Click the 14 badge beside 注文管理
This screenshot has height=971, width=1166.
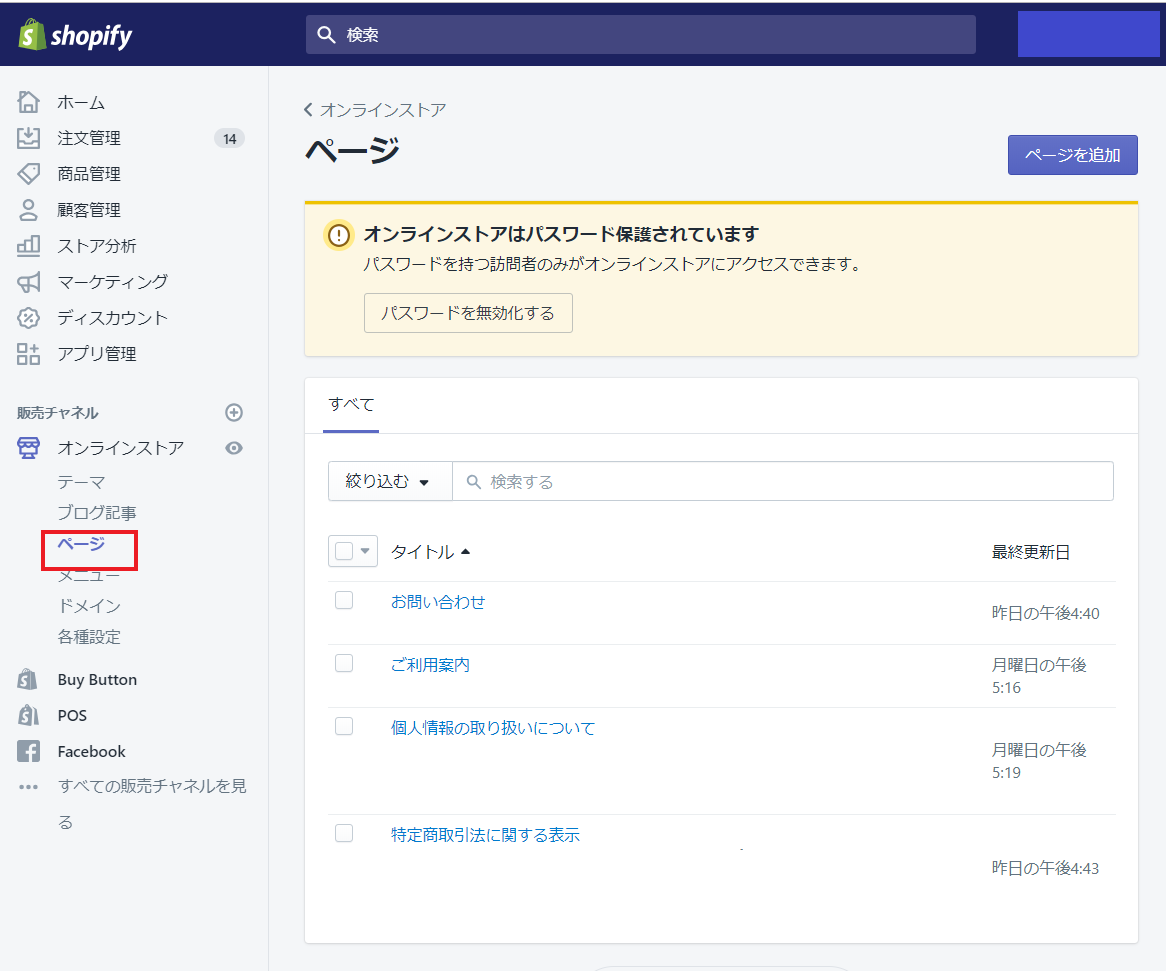click(229, 138)
